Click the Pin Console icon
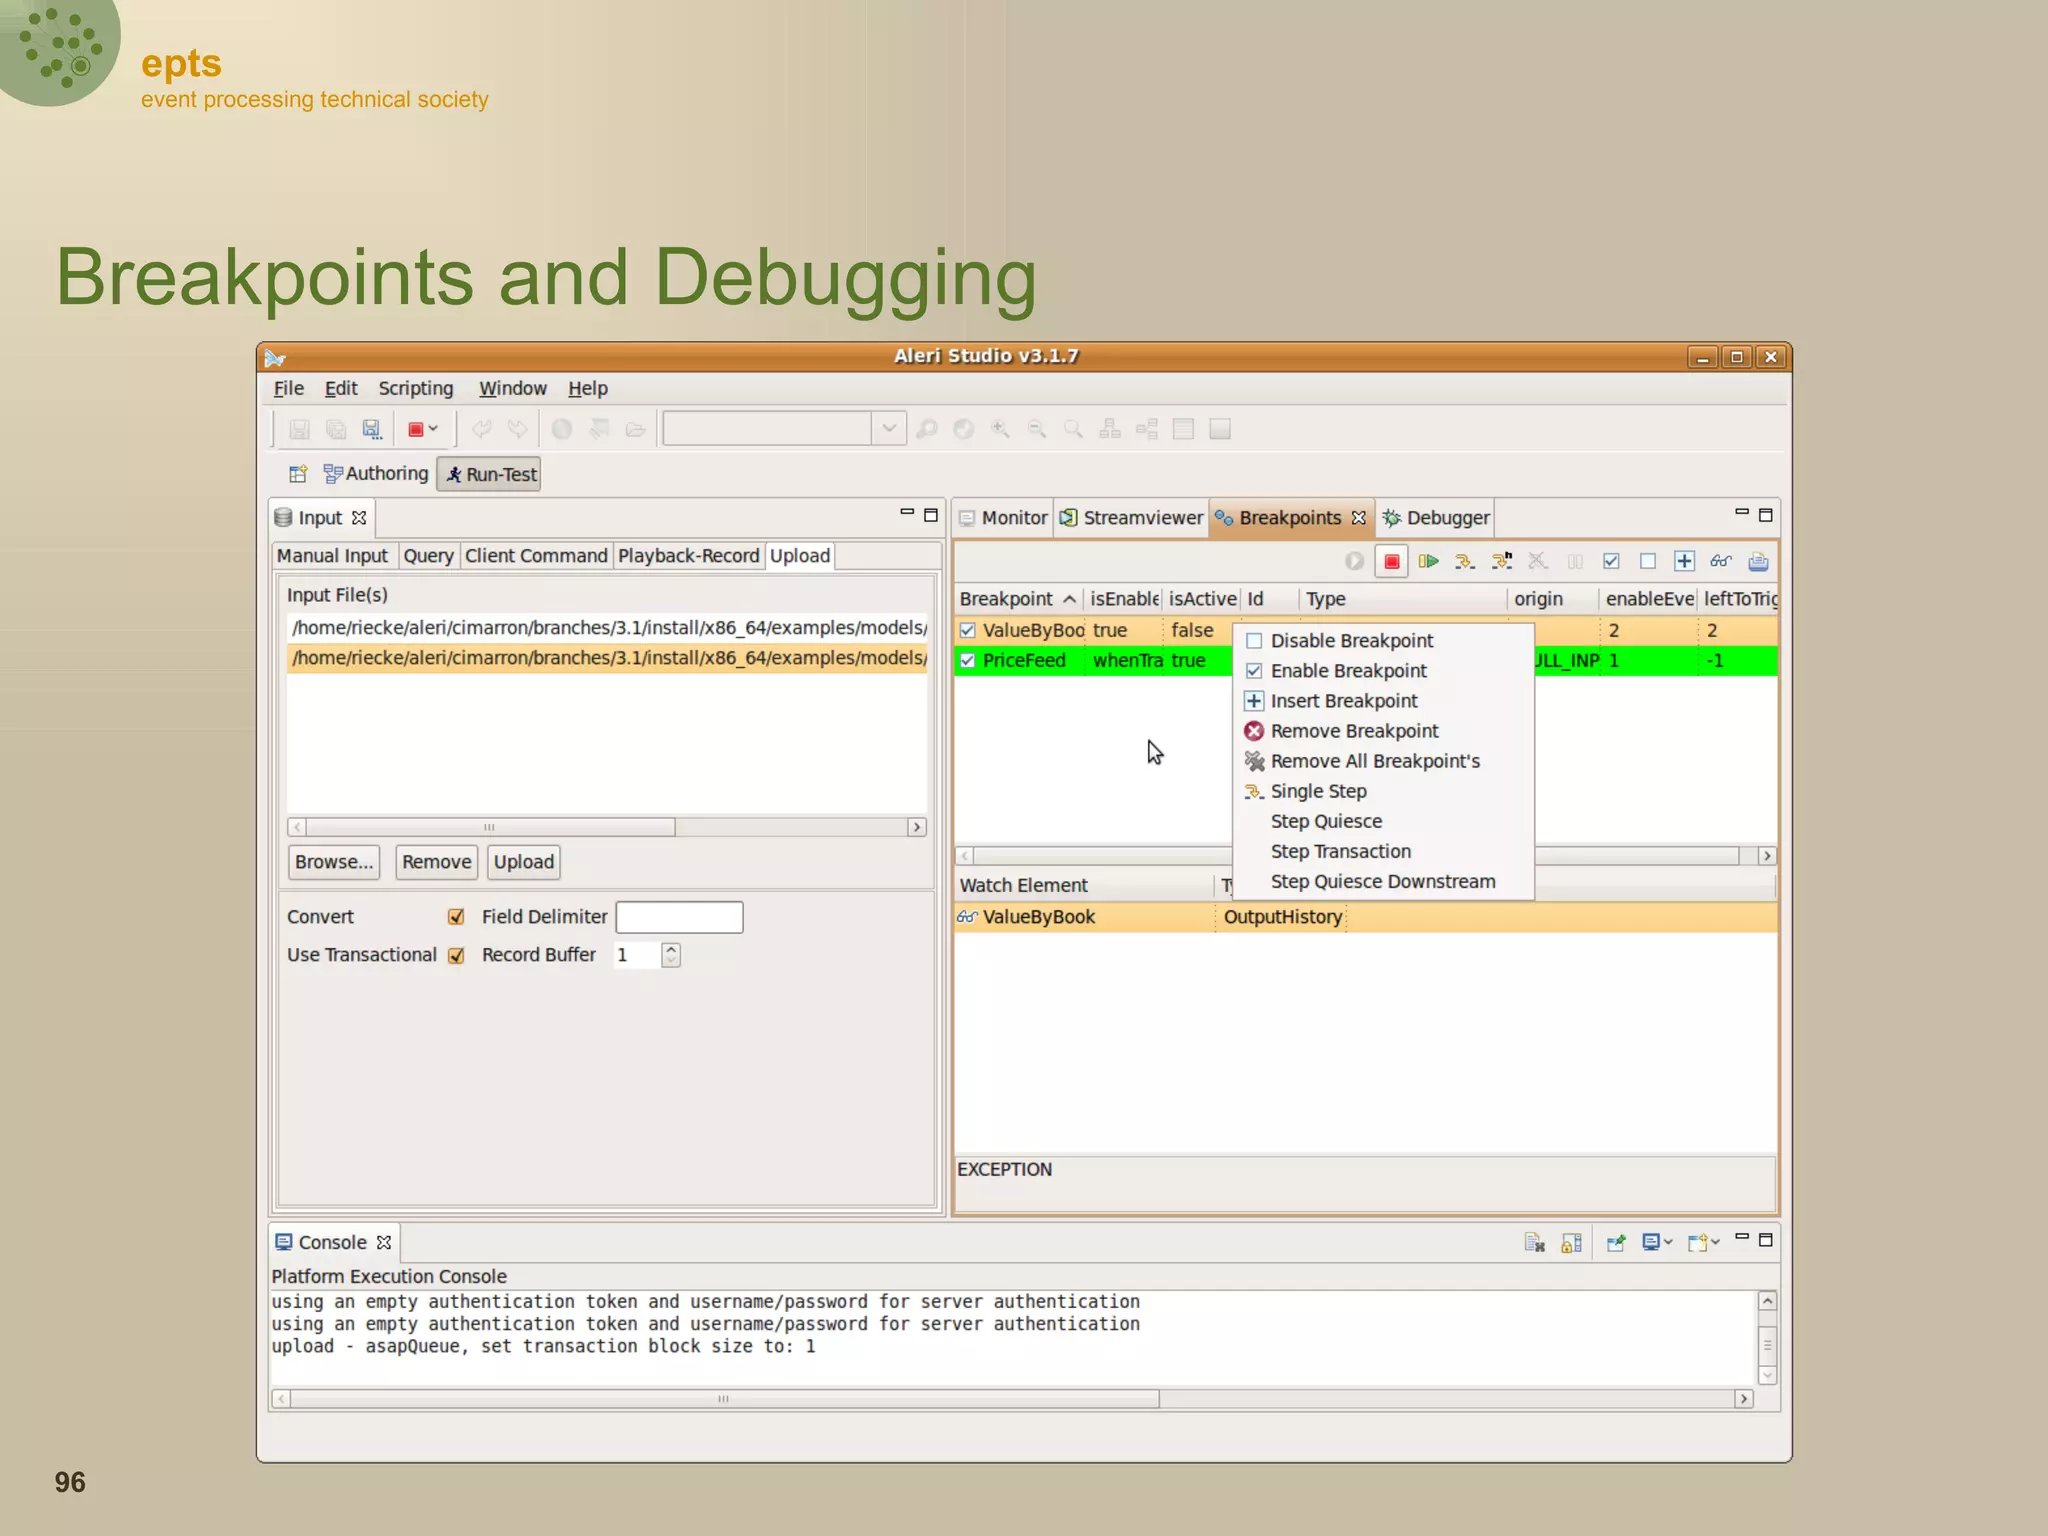 [x=1616, y=1242]
